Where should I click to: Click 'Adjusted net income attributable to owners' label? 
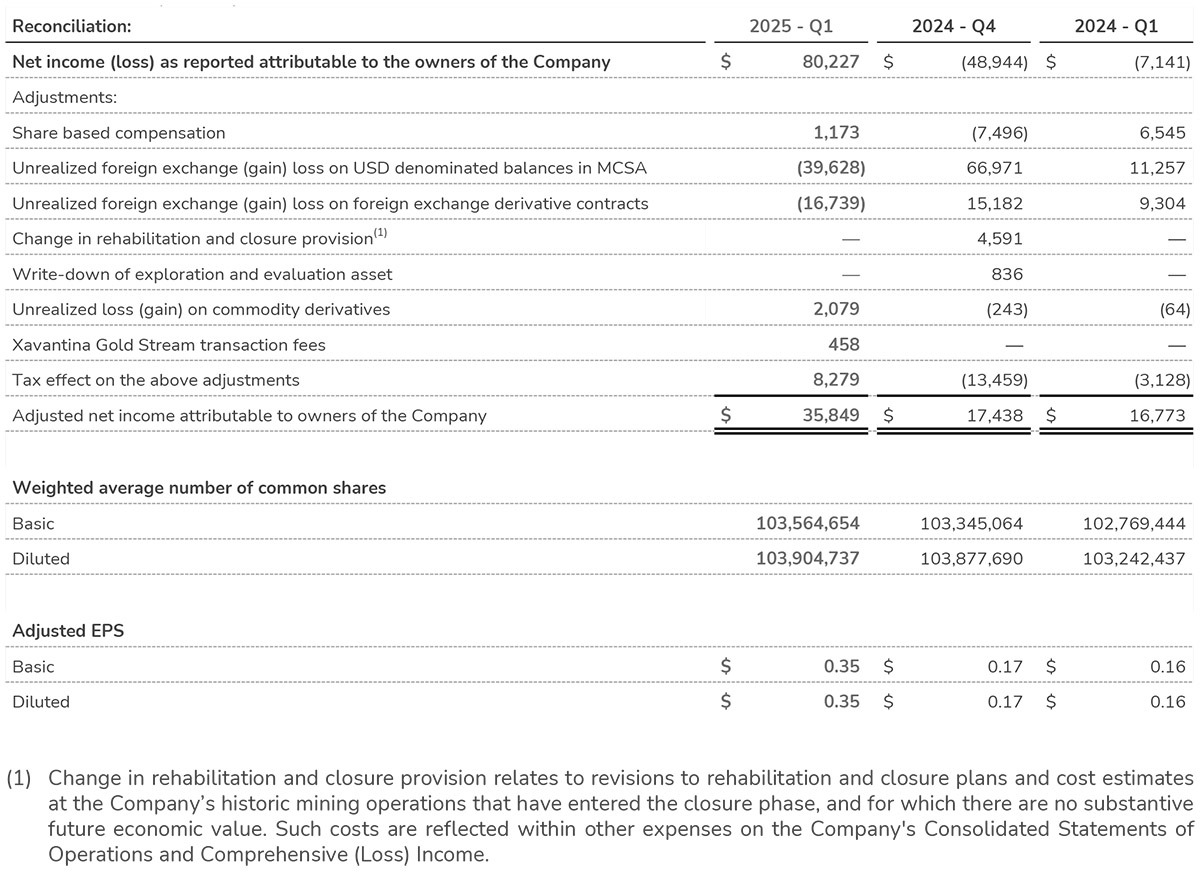point(249,416)
